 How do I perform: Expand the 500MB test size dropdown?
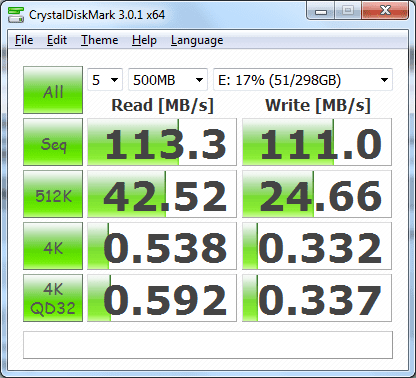(x=168, y=80)
